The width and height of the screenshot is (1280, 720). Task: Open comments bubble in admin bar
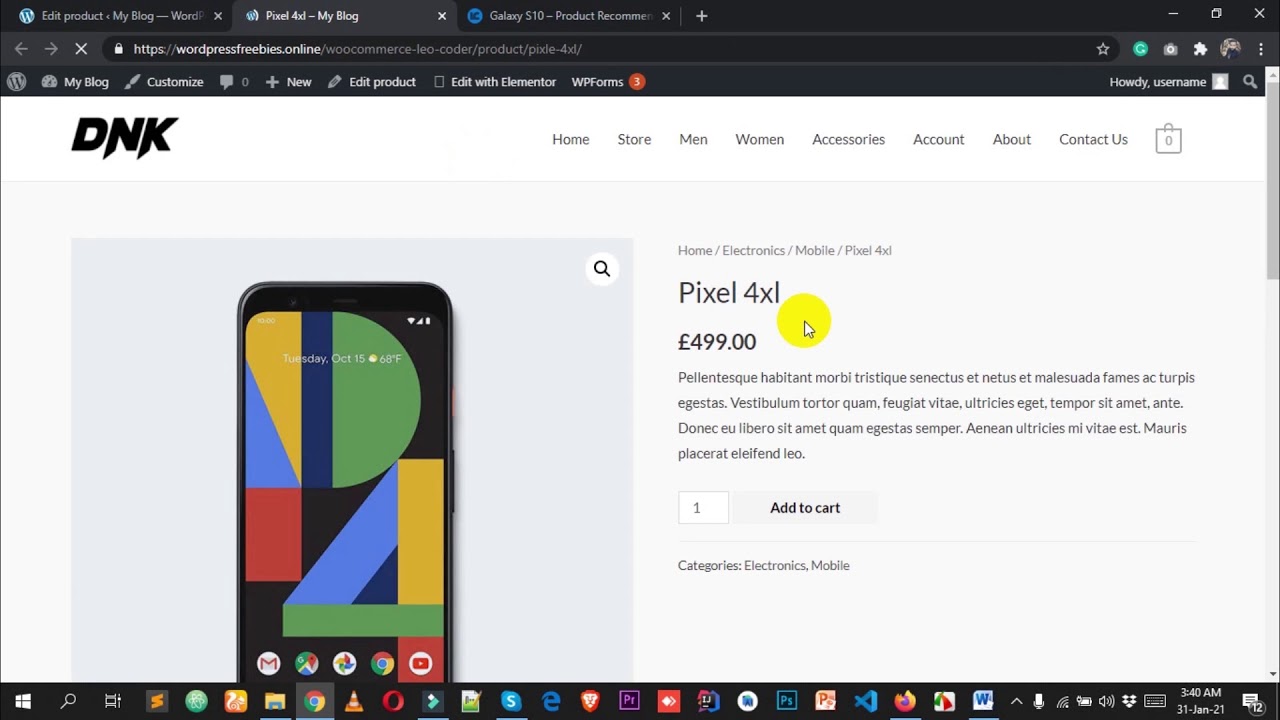click(x=234, y=82)
